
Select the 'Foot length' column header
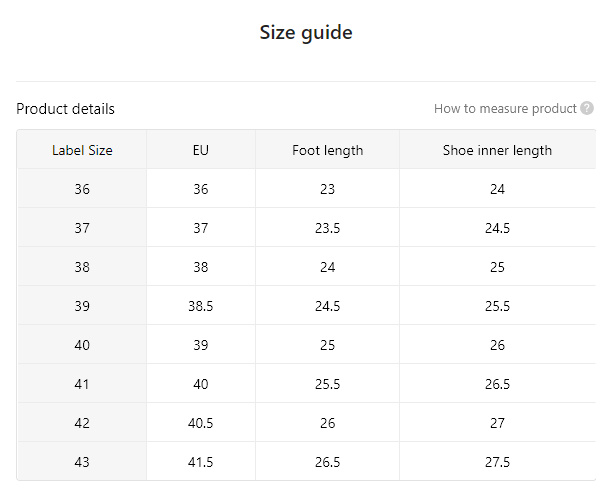327,150
